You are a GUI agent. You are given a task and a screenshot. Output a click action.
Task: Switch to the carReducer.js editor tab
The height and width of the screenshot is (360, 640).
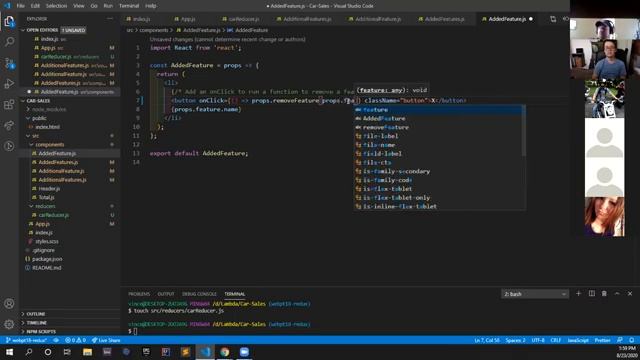click(241, 19)
